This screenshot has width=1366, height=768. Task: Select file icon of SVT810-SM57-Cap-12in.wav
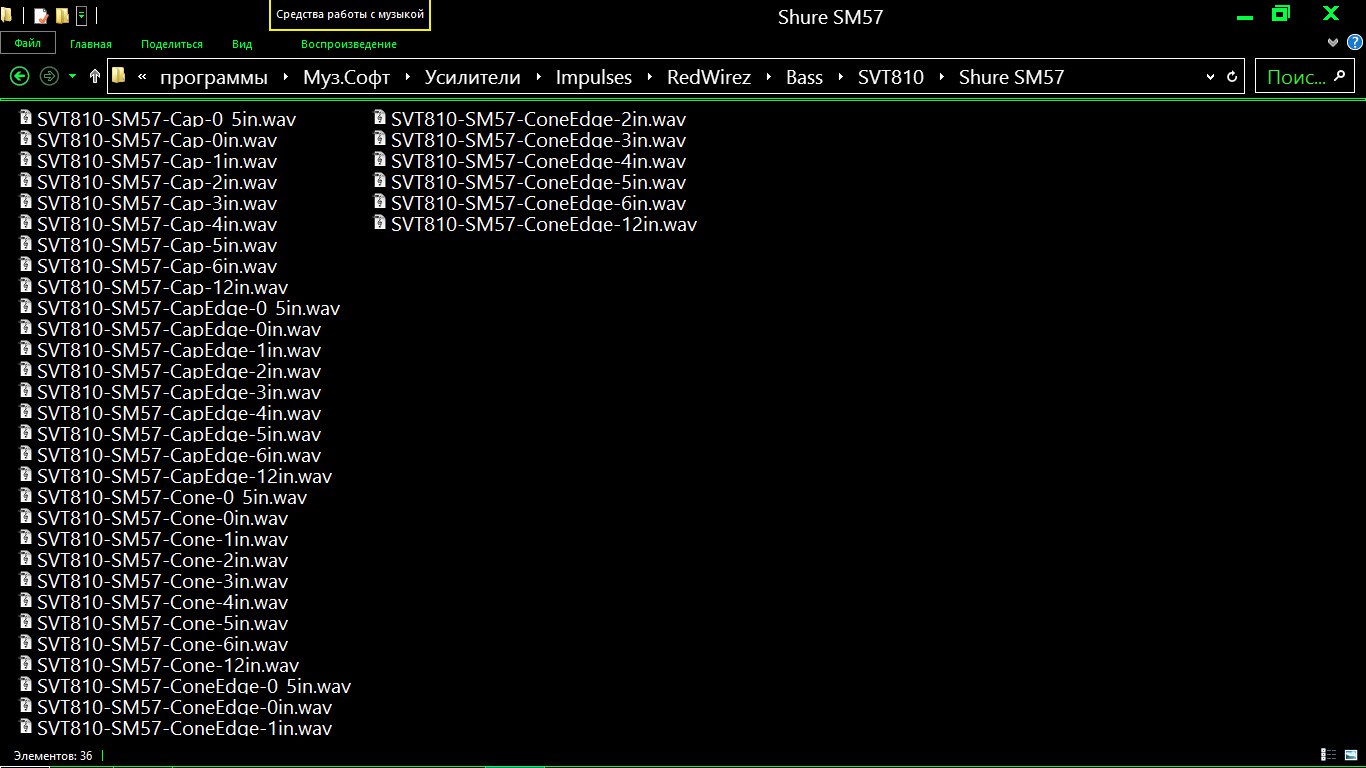(26, 286)
